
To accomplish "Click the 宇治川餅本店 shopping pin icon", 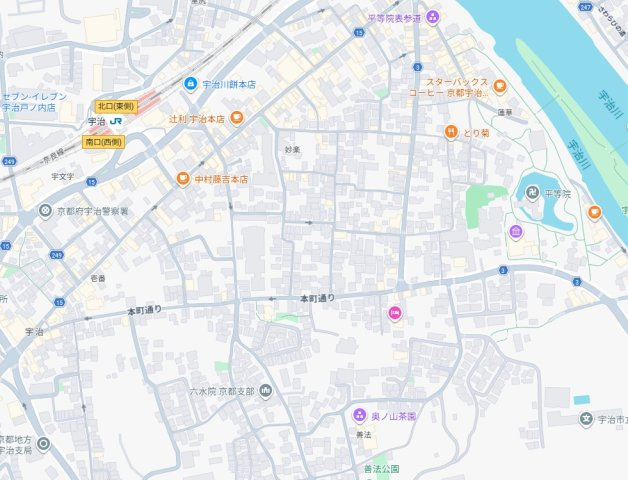I will tap(190, 84).
